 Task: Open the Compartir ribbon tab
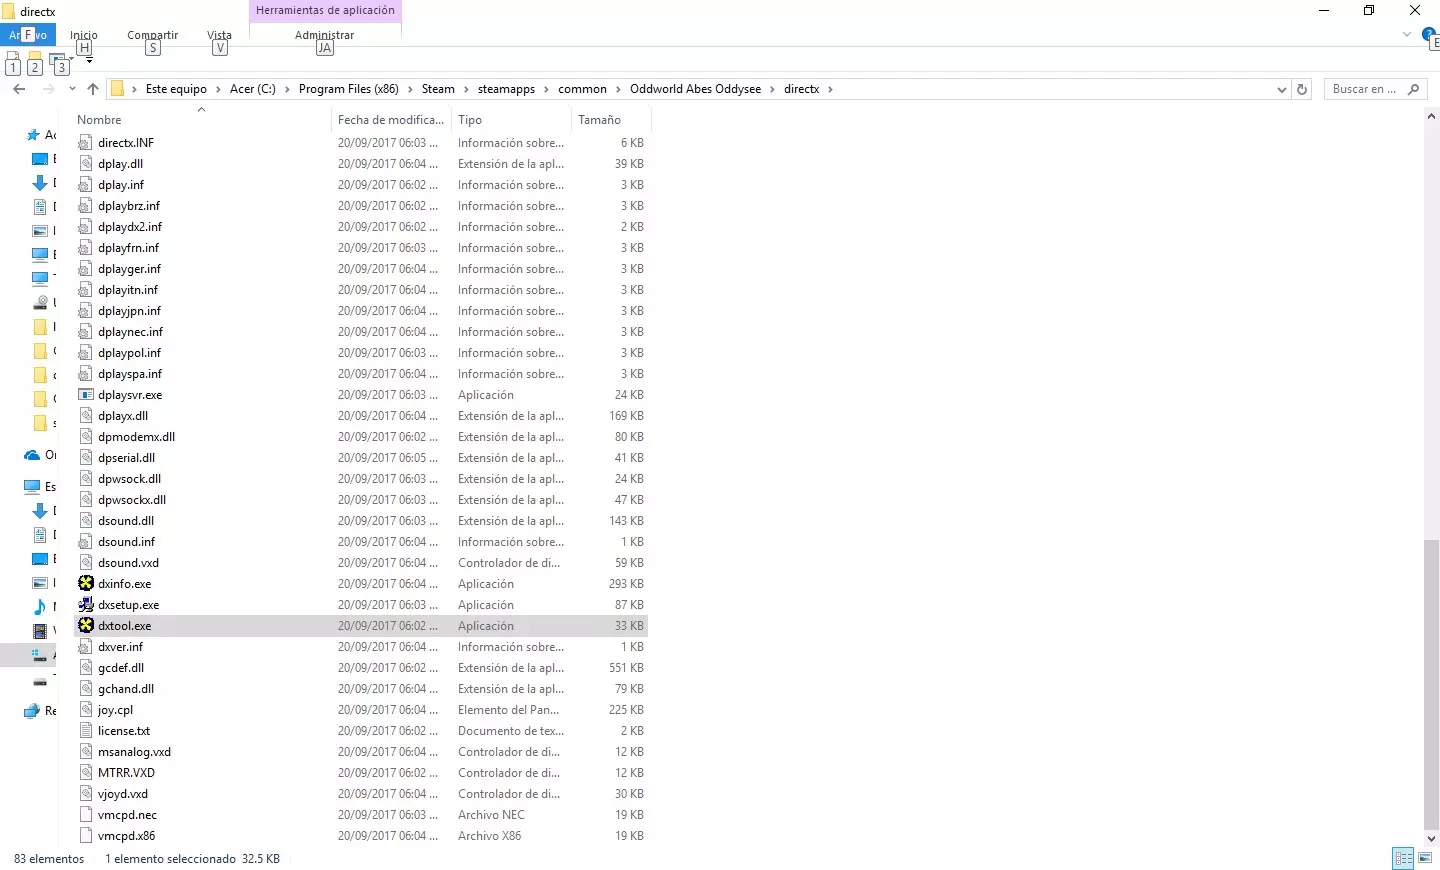(x=153, y=35)
